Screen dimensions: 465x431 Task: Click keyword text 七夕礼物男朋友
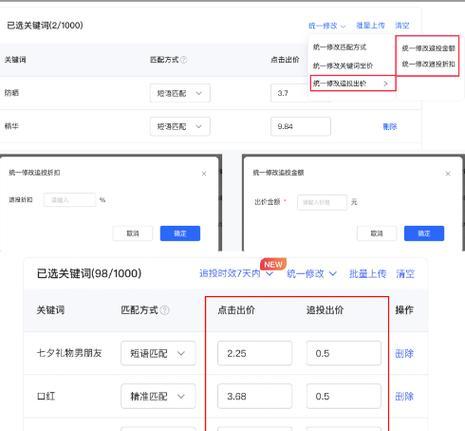click(69, 353)
